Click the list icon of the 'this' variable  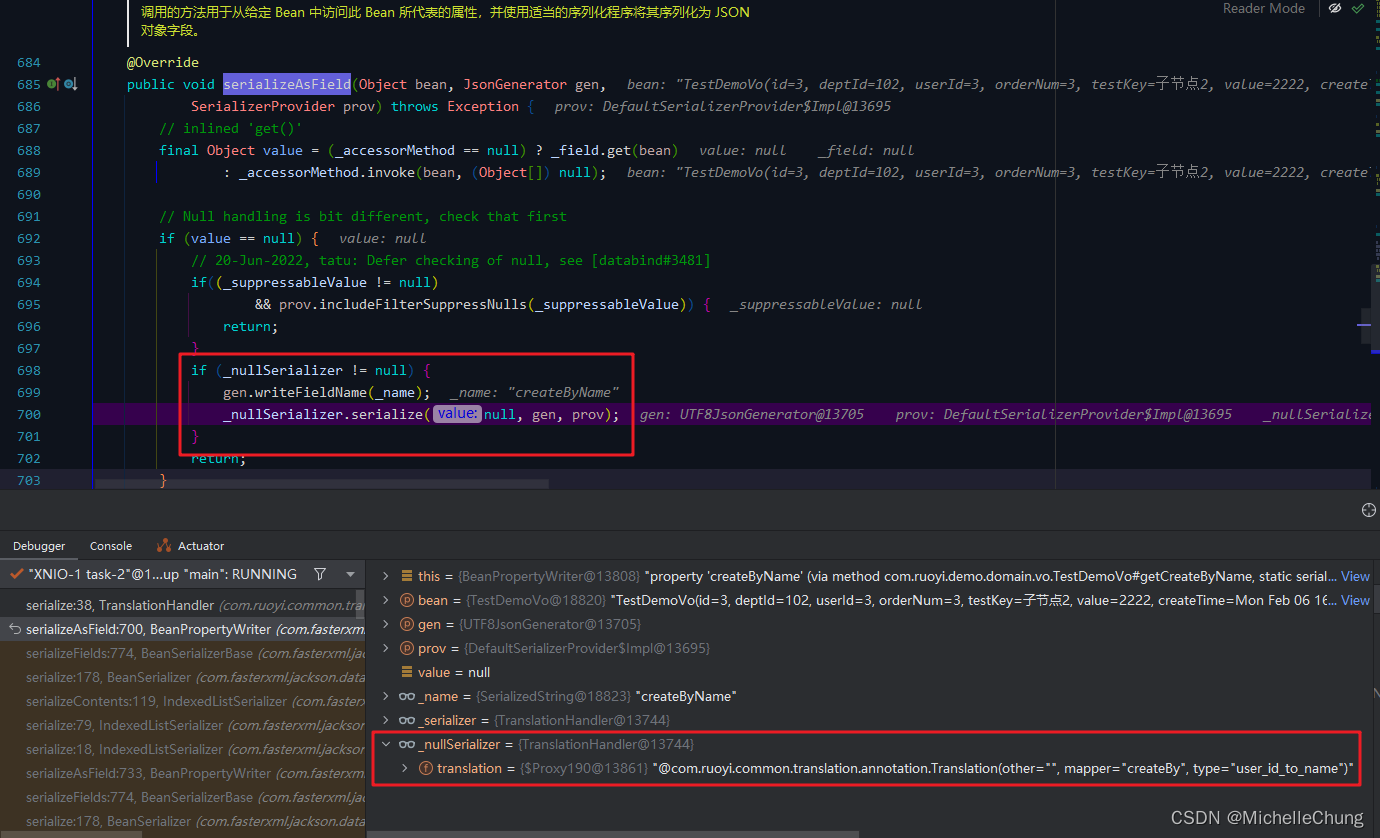pos(407,576)
